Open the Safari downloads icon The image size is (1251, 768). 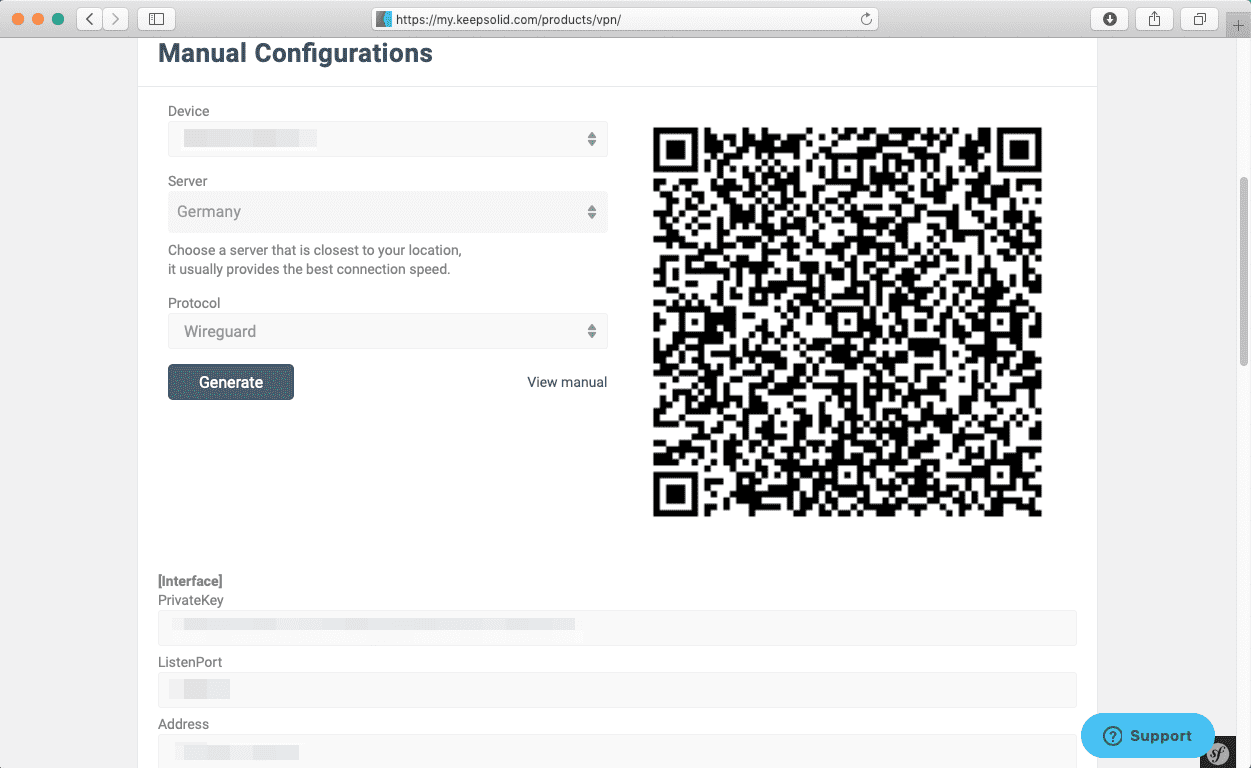[x=1110, y=19]
